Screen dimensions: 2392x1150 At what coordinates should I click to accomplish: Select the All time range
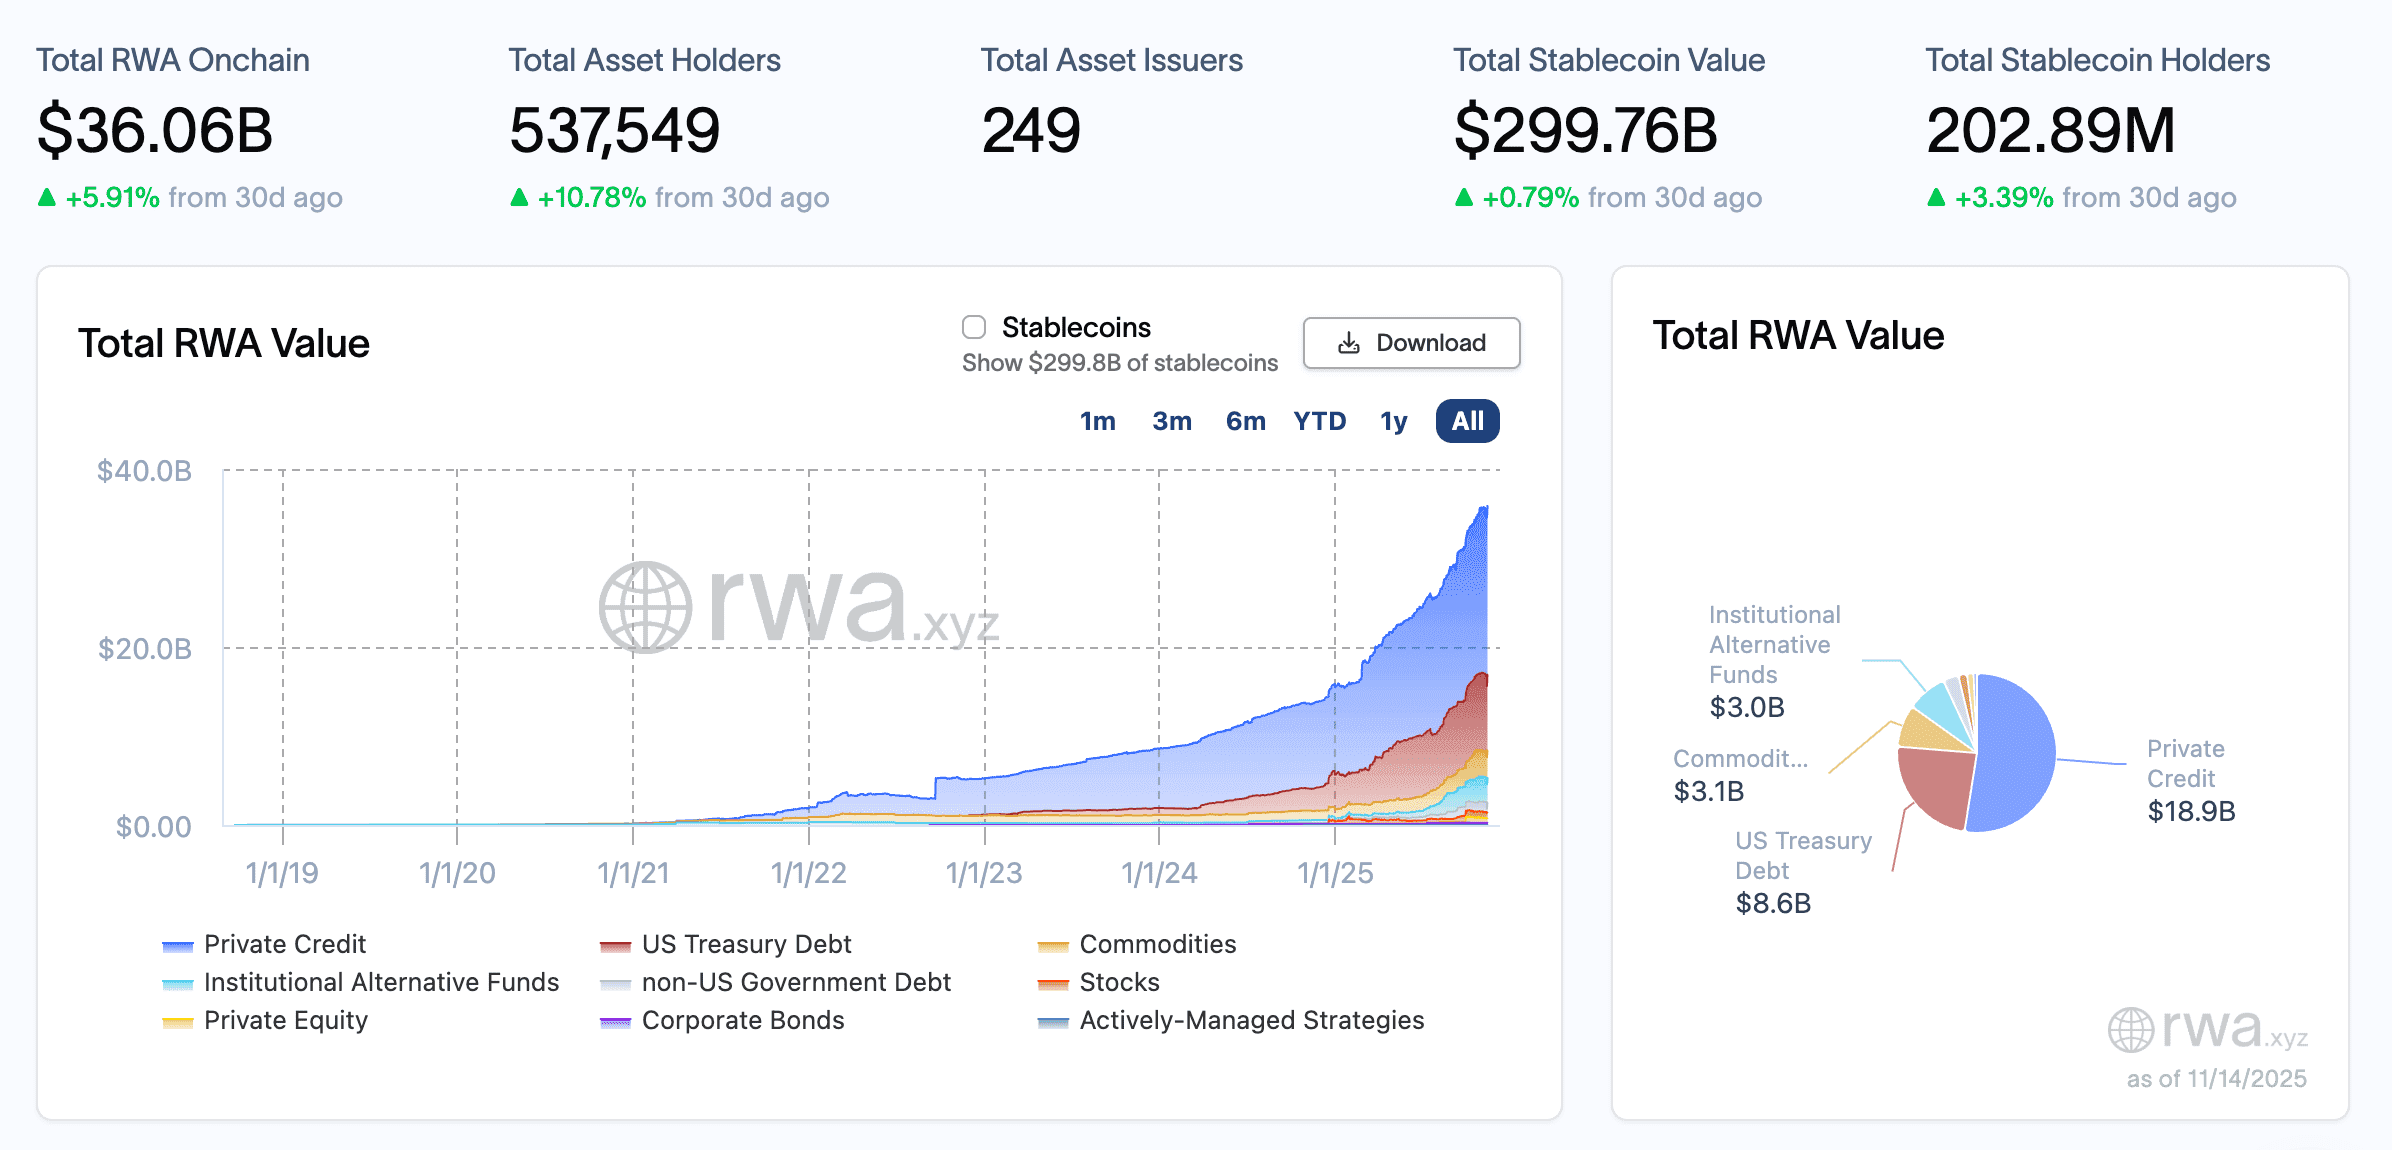1467,421
